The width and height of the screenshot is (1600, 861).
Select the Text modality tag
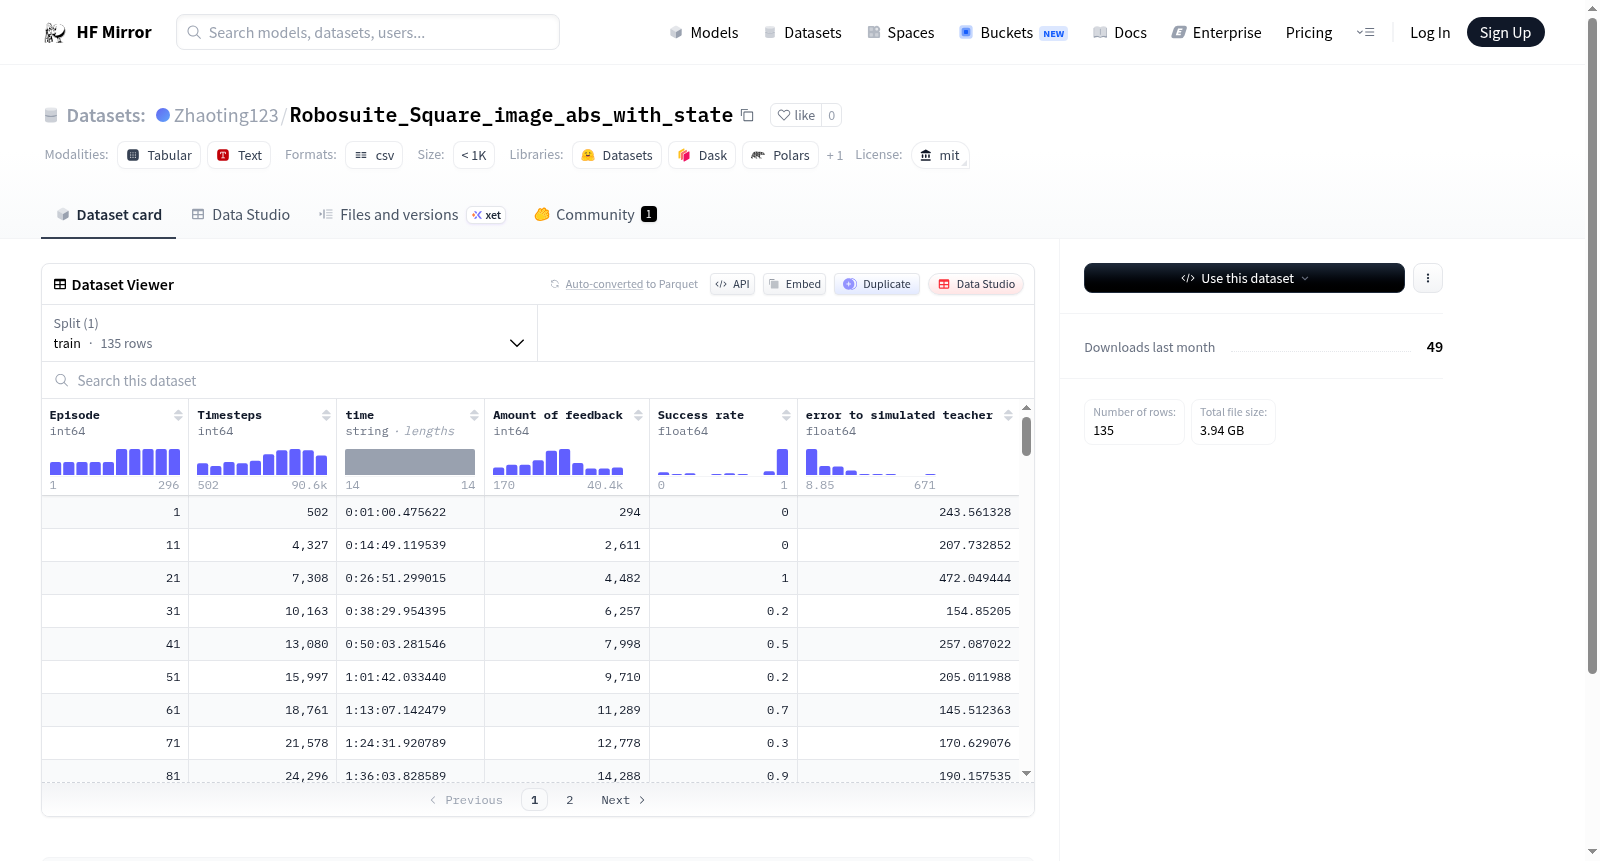[239, 155]
